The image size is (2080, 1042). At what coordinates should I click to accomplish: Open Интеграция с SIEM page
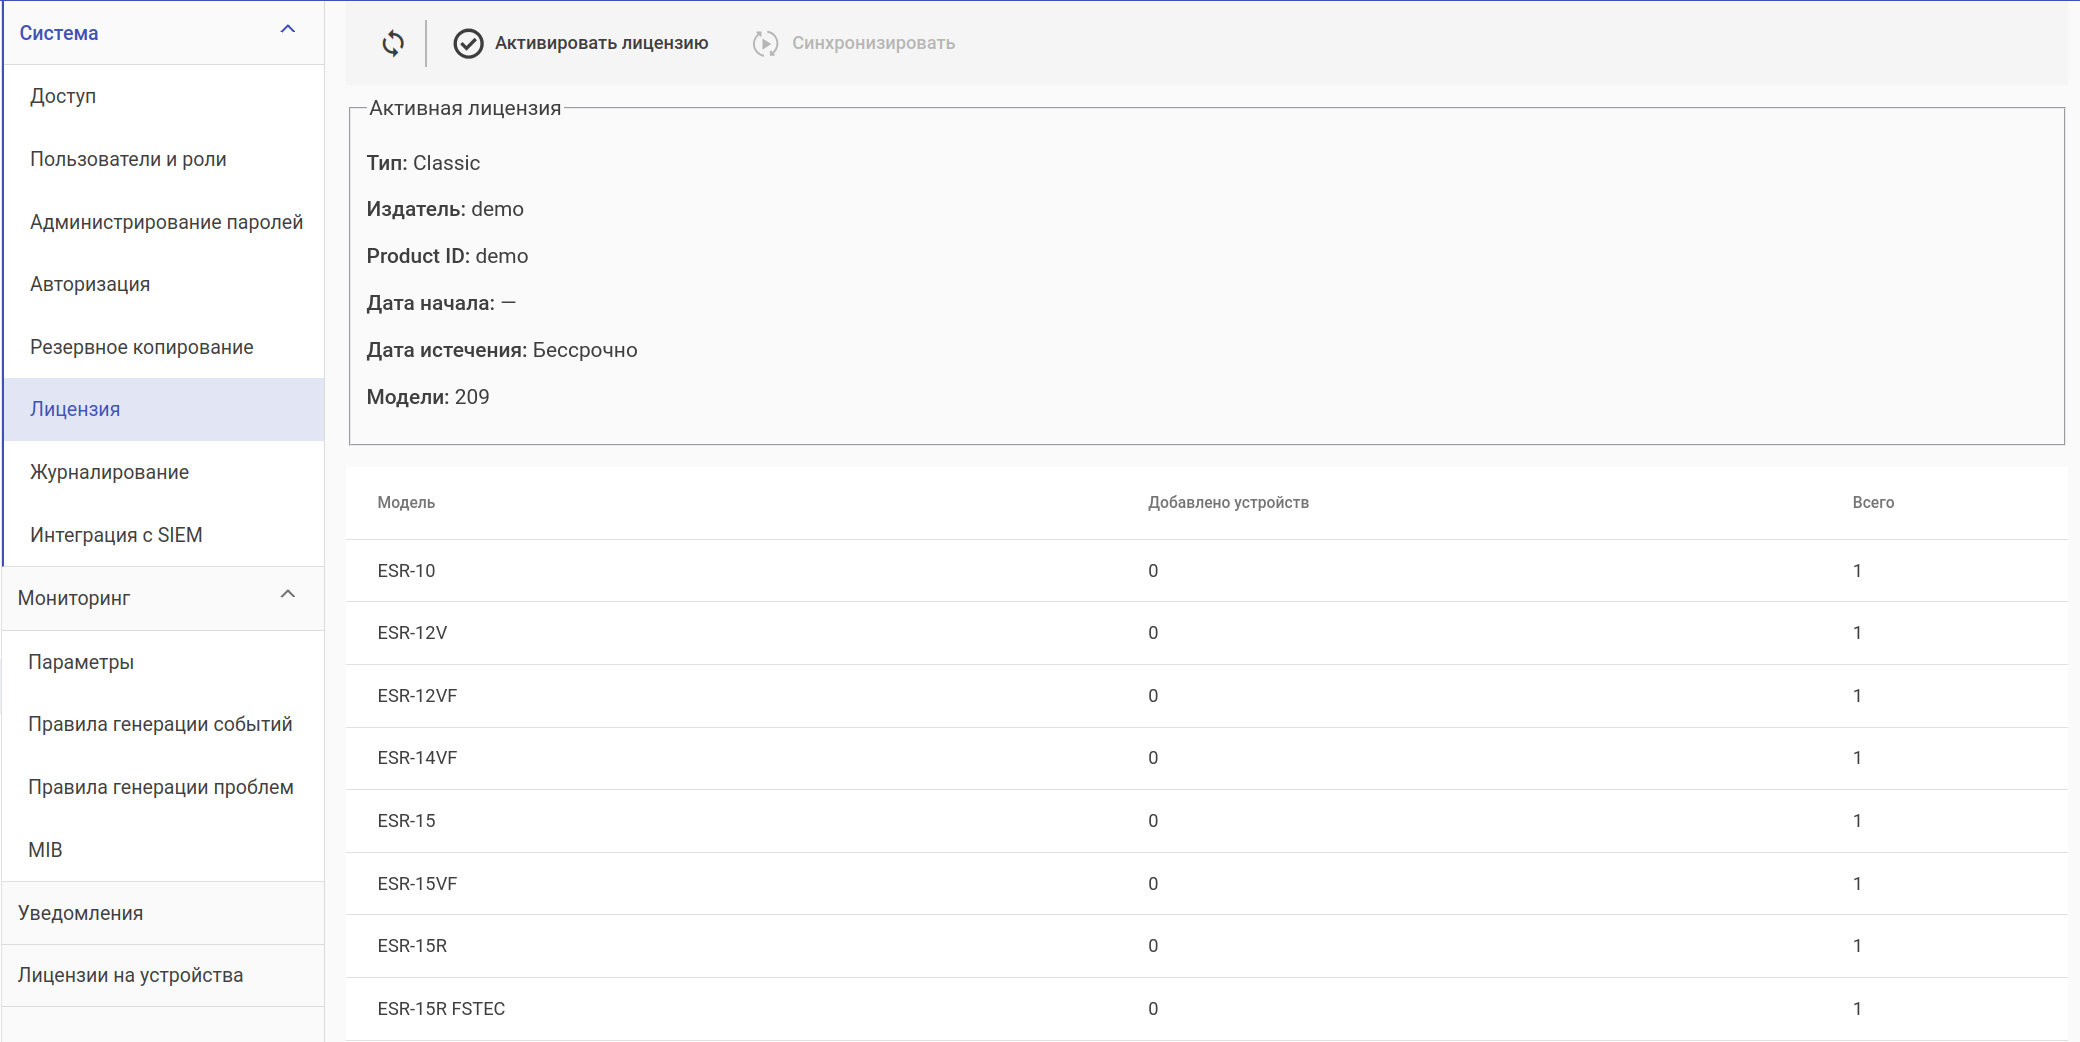click(x=116, y=535)
